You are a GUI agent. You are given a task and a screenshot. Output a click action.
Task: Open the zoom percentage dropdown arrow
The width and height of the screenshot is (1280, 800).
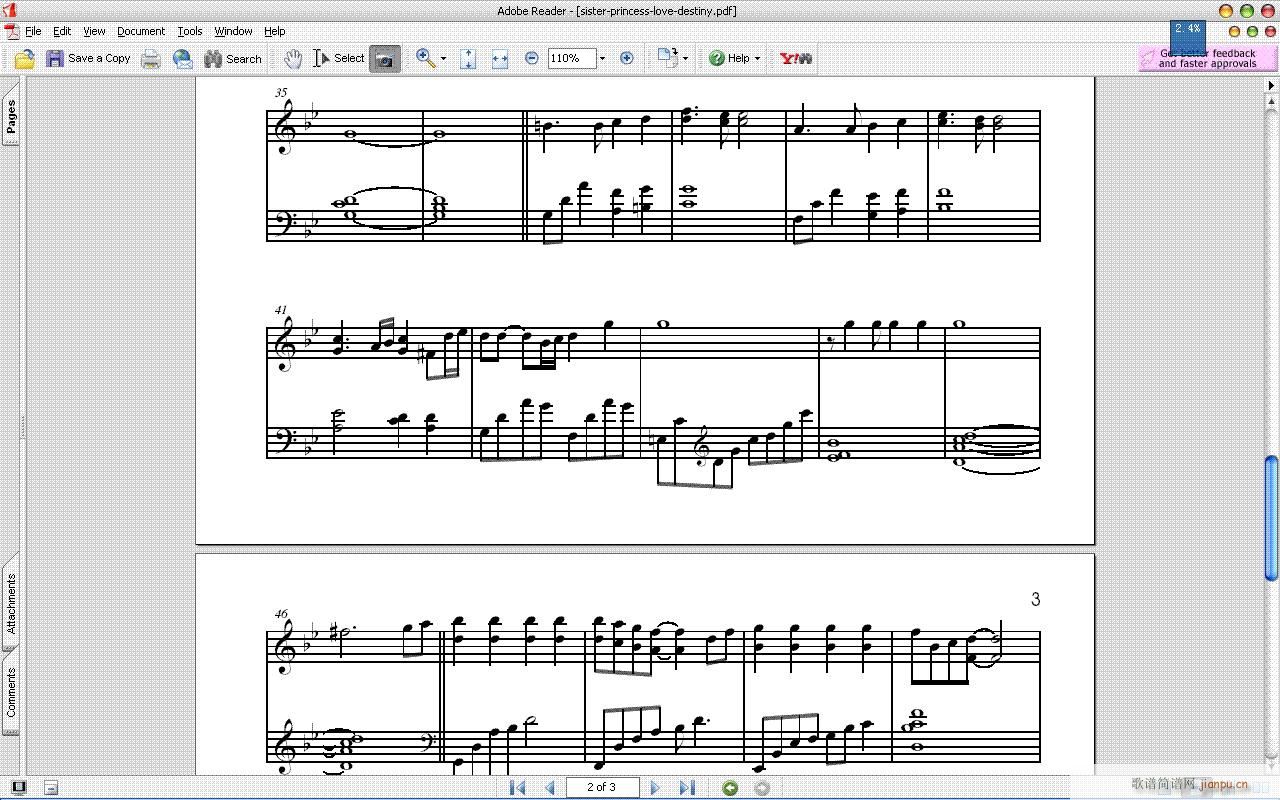tap(602, 59)
